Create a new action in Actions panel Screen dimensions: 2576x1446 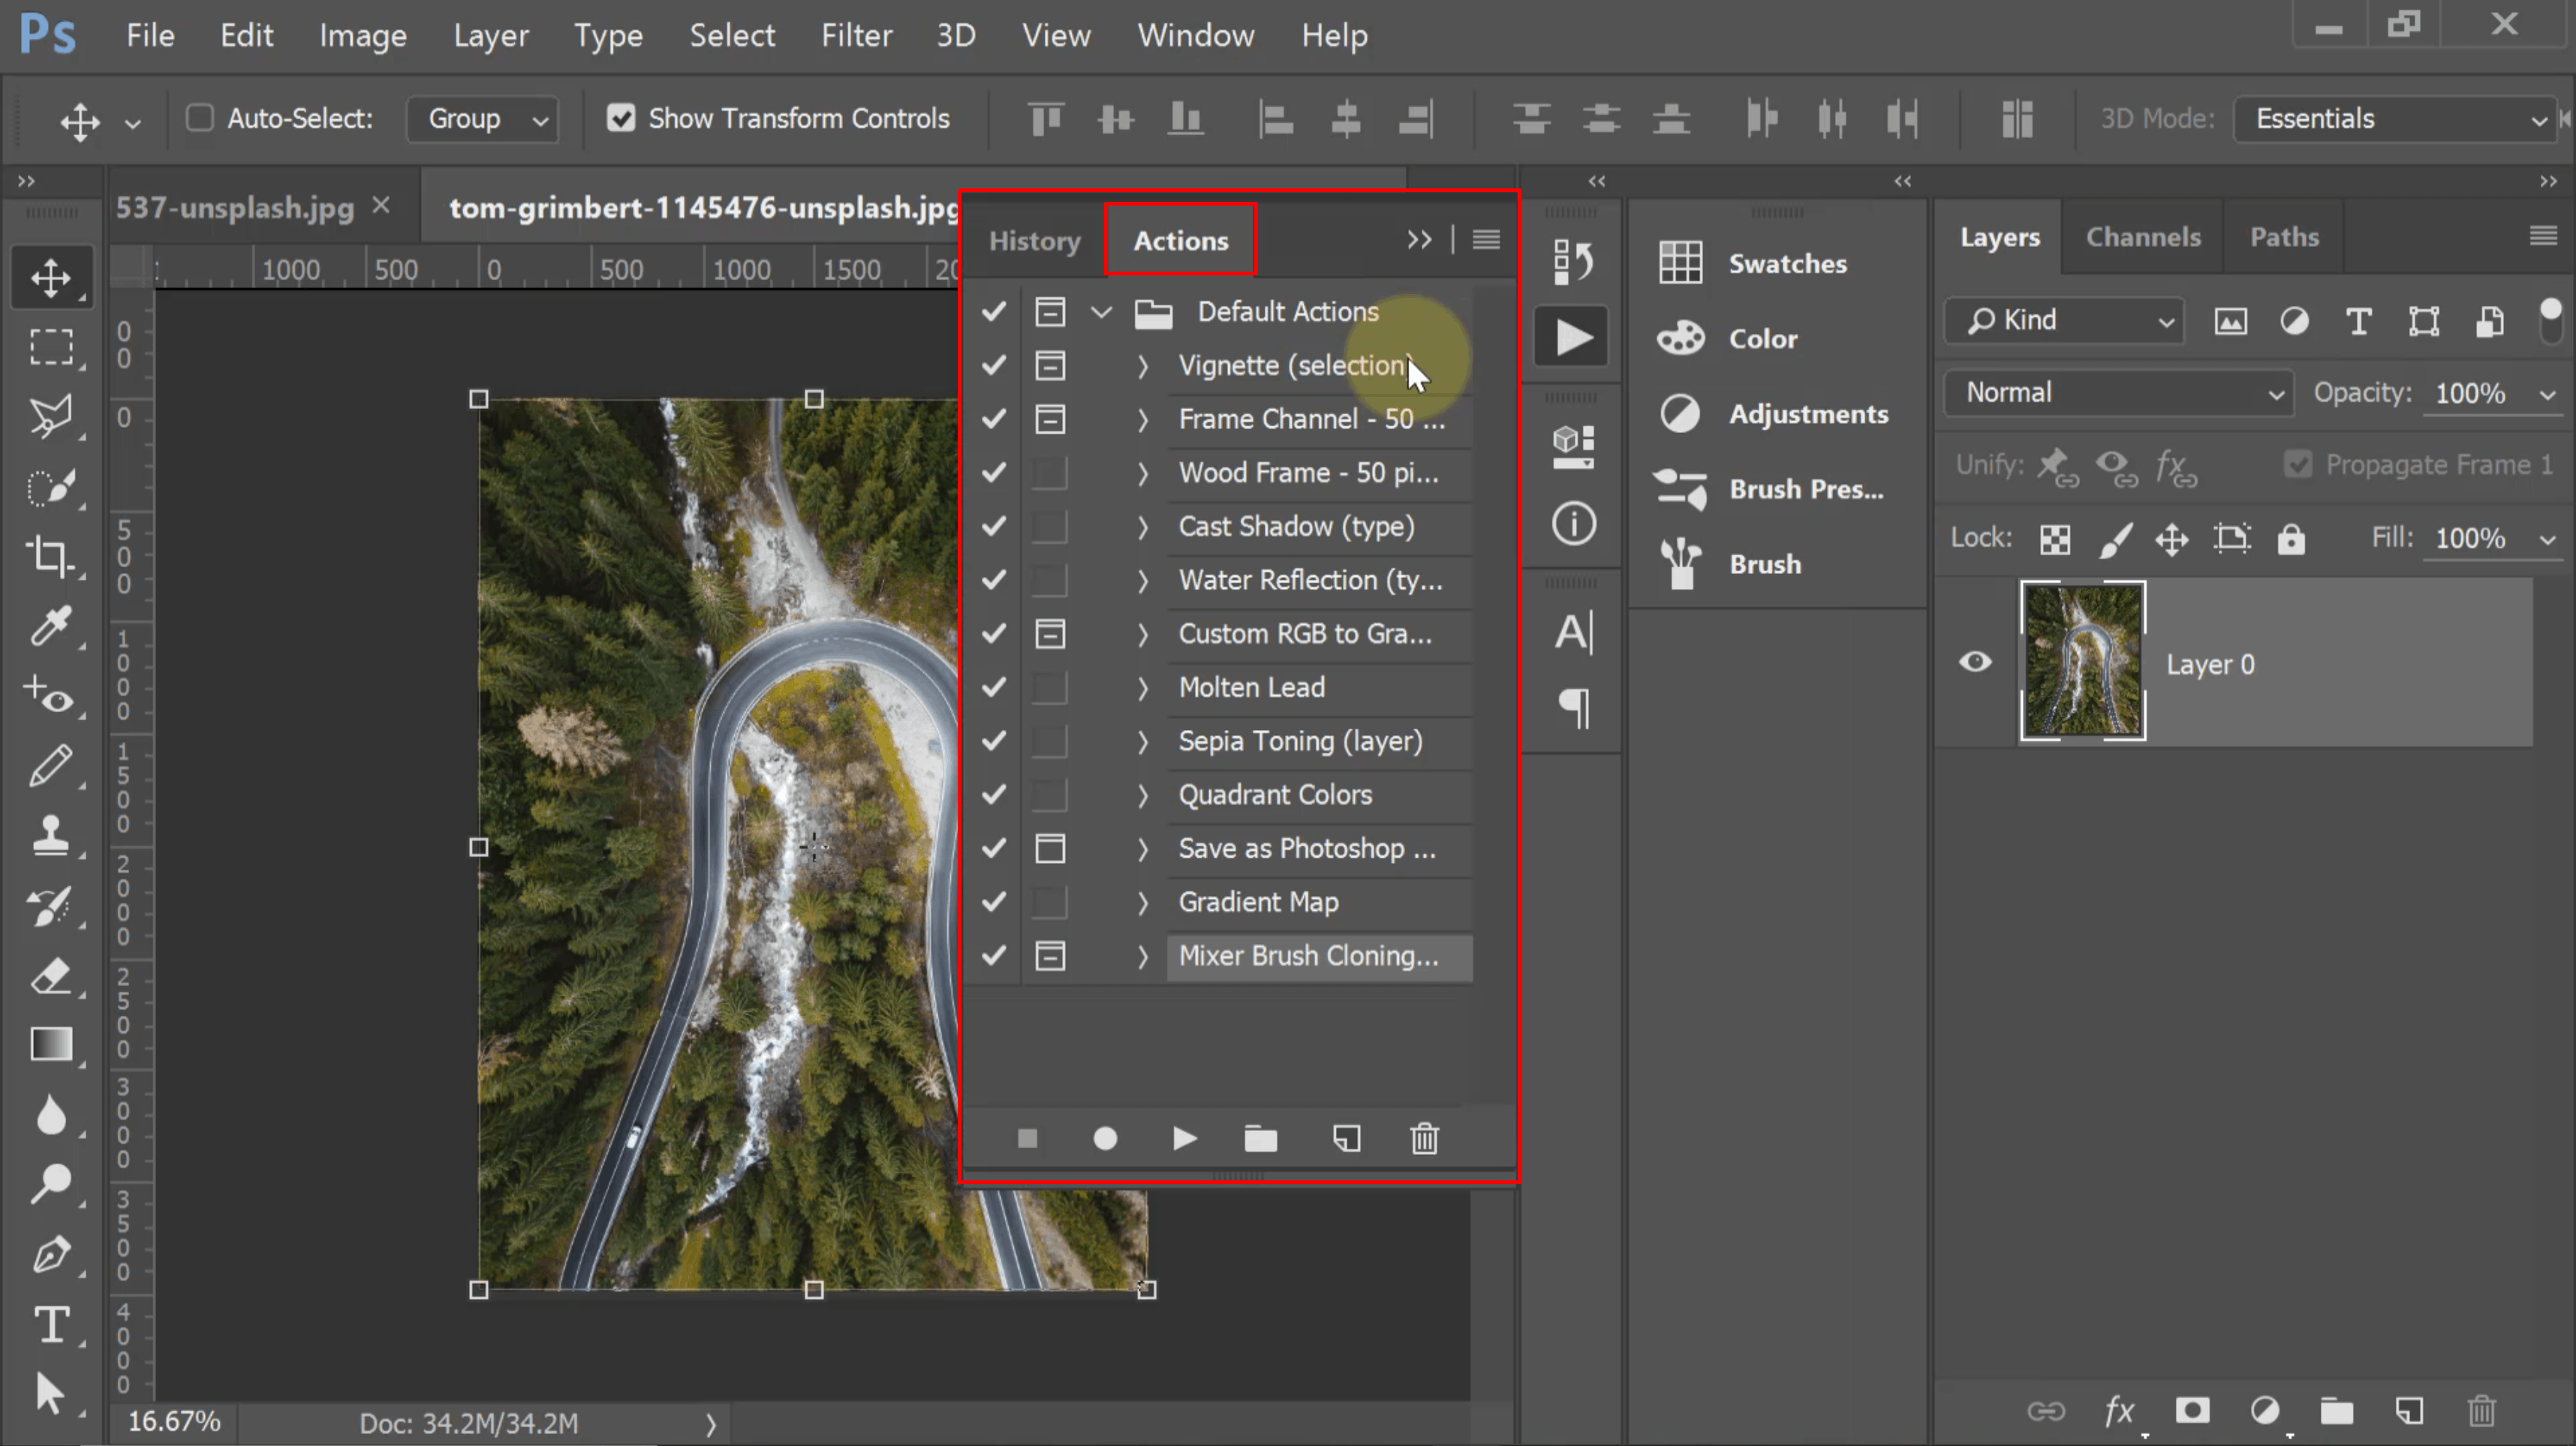click(x=1346, y=1138)
